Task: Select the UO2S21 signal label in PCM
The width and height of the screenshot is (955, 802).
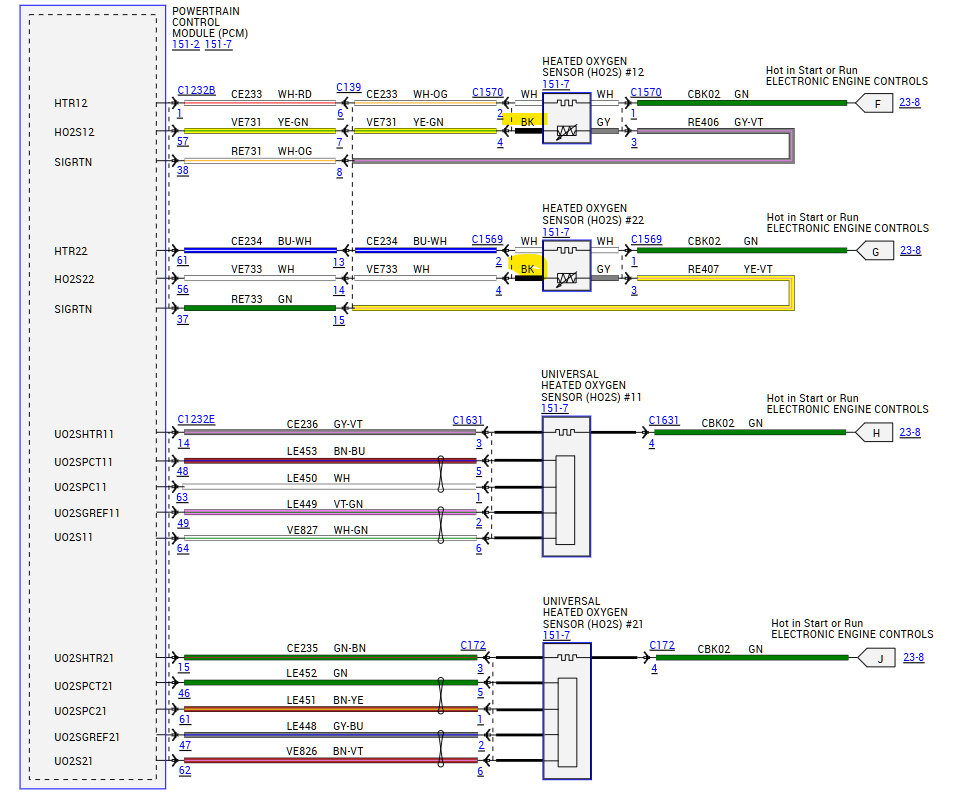Action: (73, 761)
